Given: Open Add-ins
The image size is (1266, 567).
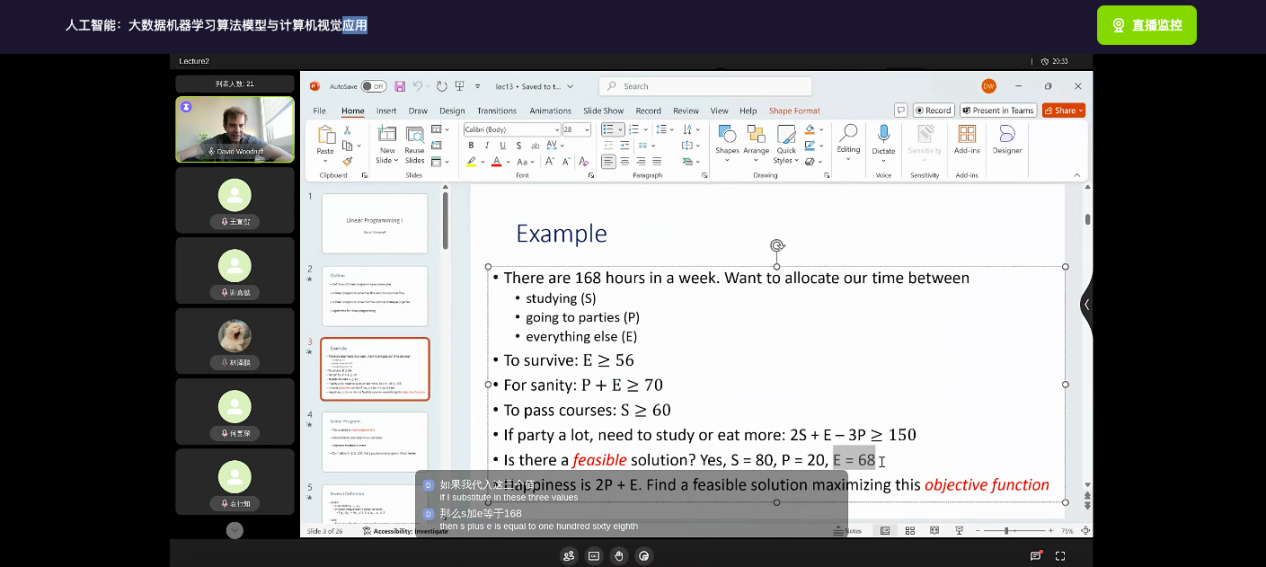Looking at the screenshot, I should [x=967, y=141].
